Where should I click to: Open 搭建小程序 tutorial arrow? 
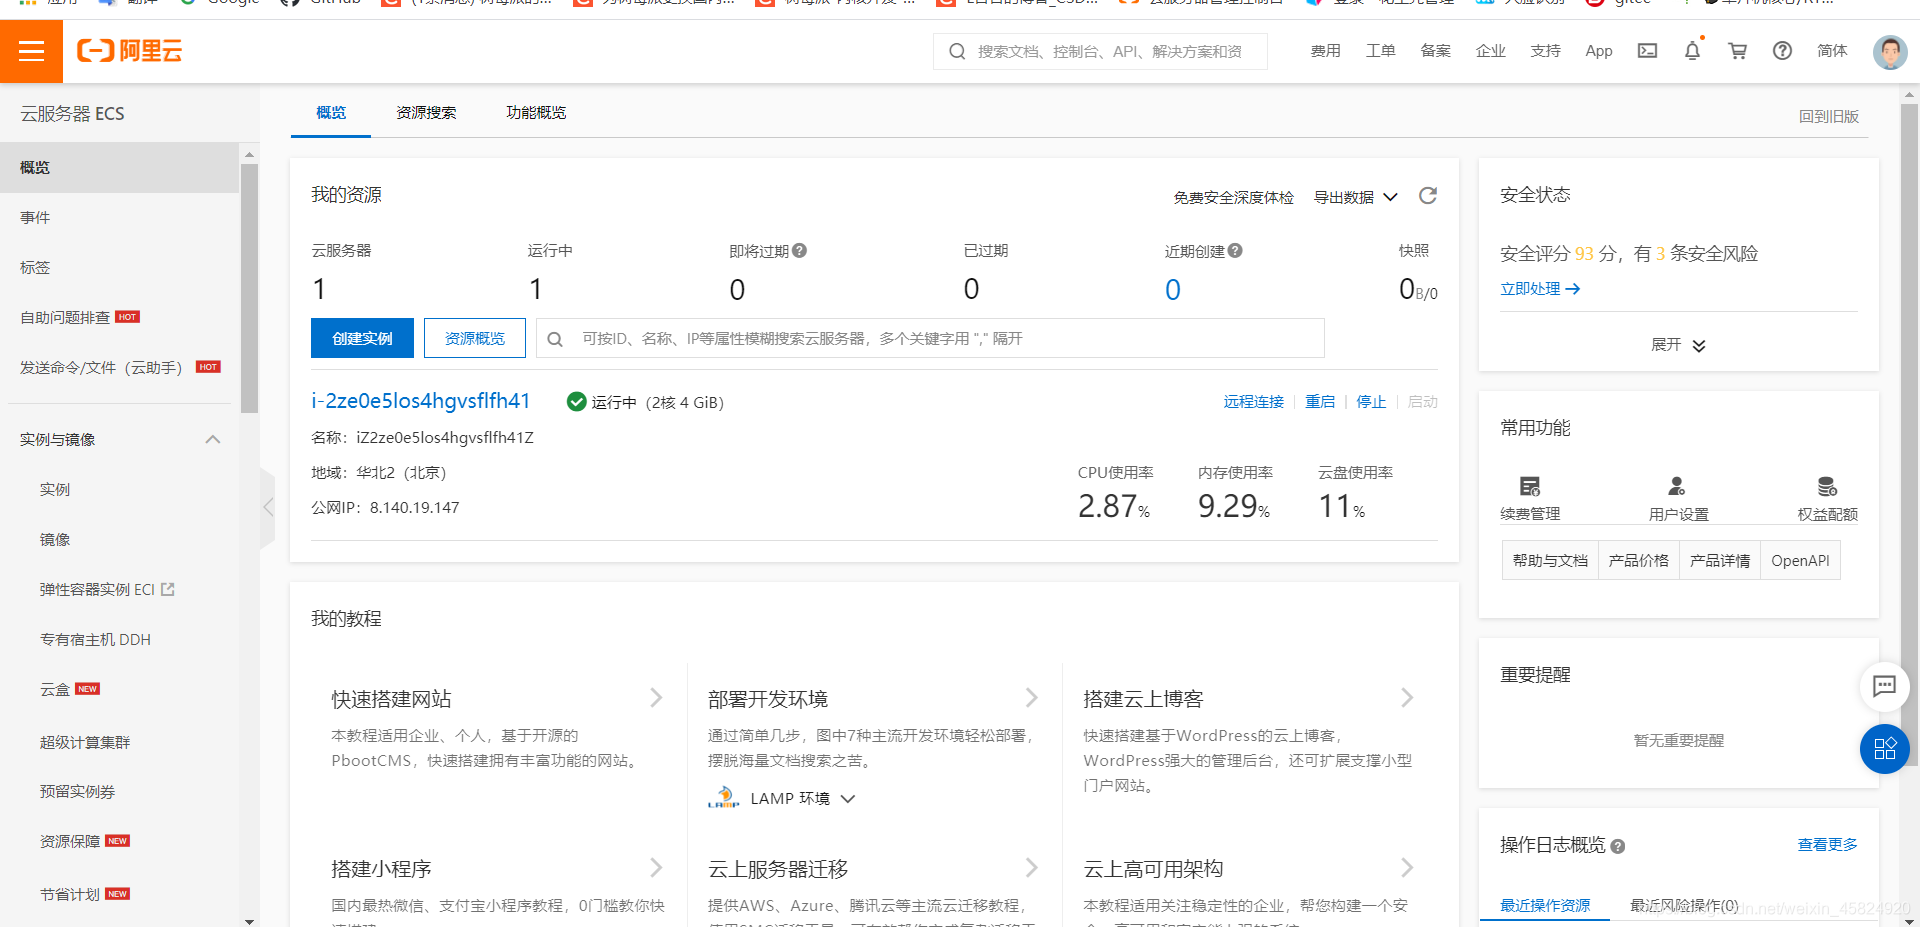tap(656, 868)
